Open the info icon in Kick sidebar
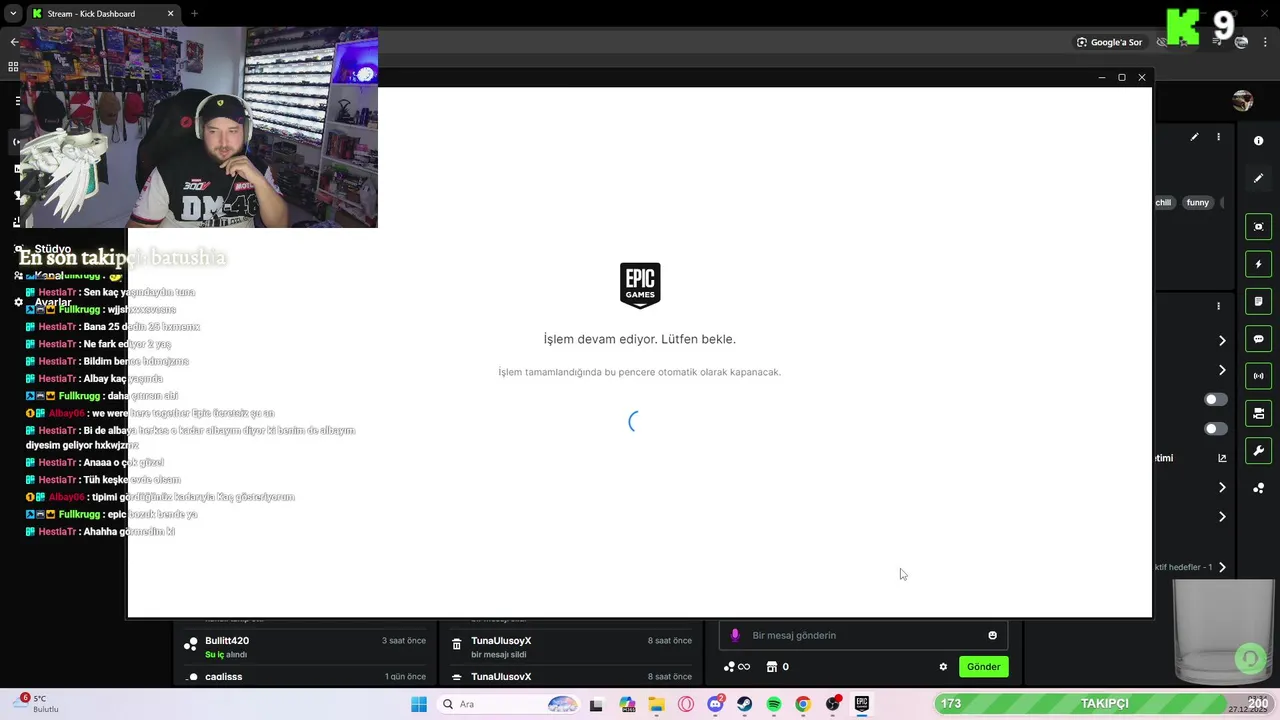Viewport: 1280px width, 720px height. point(1258,141)
